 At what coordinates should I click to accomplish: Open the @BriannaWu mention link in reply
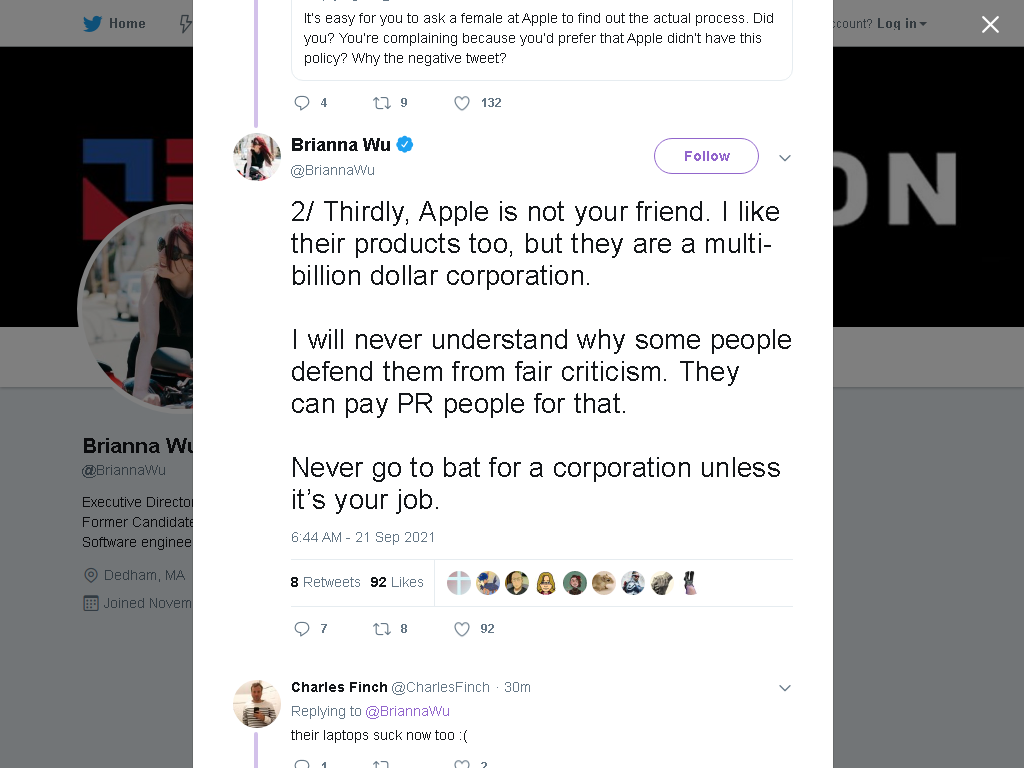pyautogui.click(x=408, y=711)
